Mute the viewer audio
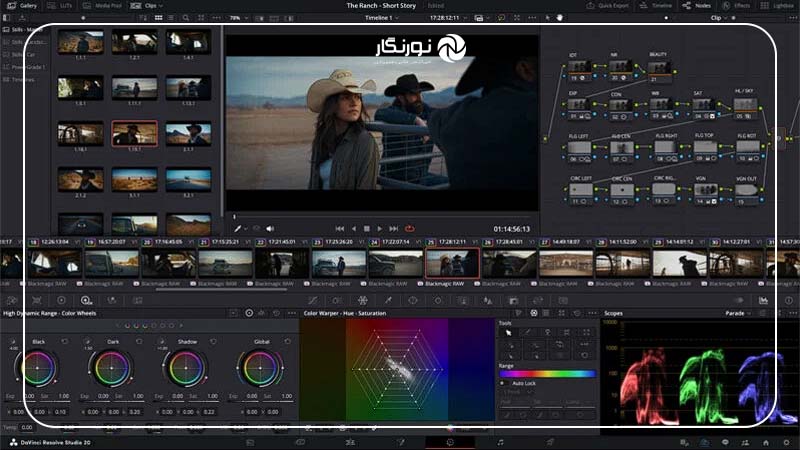Image resolution: width=800 pixels, height=450 pixels. [270, 229]
